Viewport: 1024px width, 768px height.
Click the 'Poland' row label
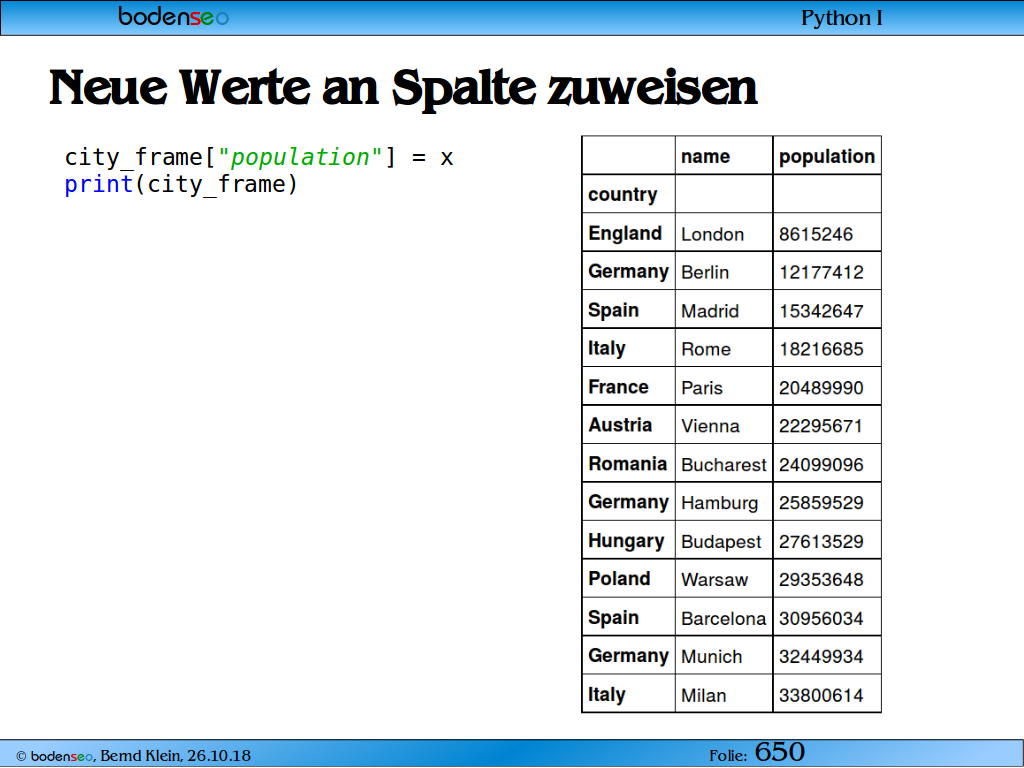tap(619, 579)
